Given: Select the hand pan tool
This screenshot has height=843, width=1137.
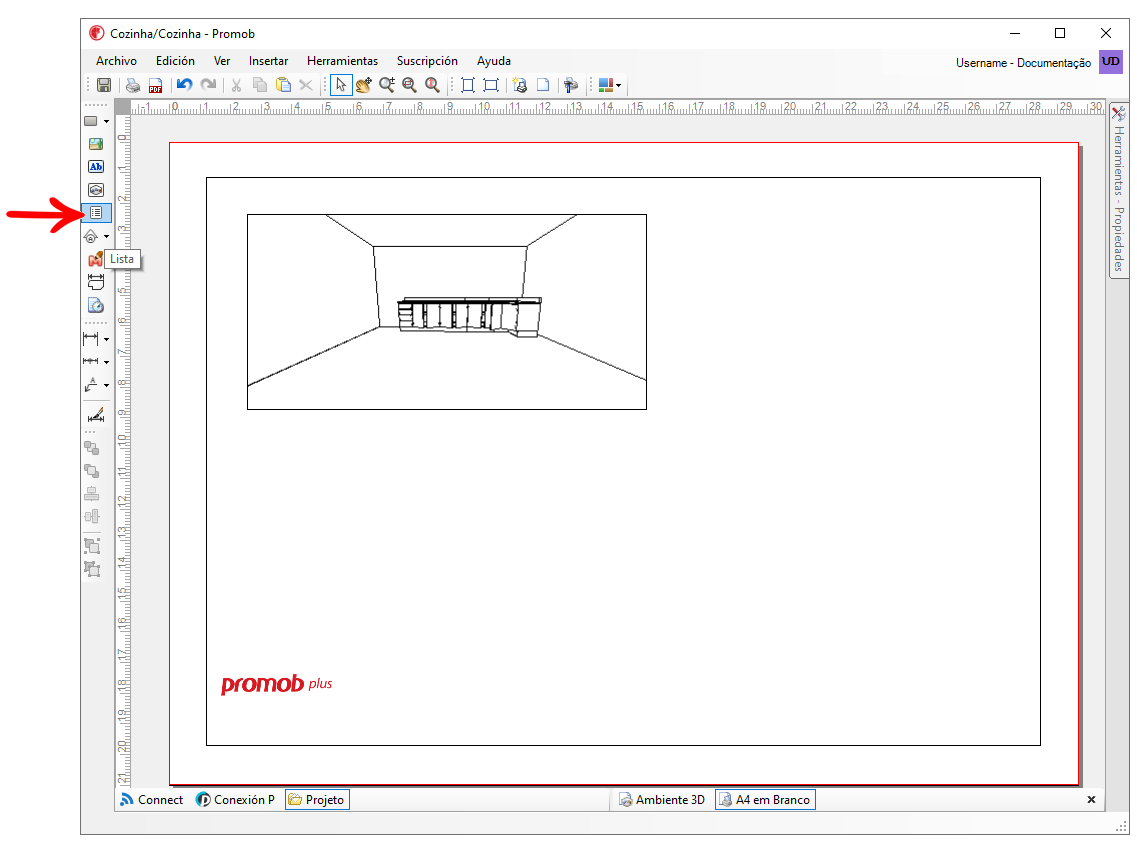Looking at the screenshot, I should click(364, 85).
